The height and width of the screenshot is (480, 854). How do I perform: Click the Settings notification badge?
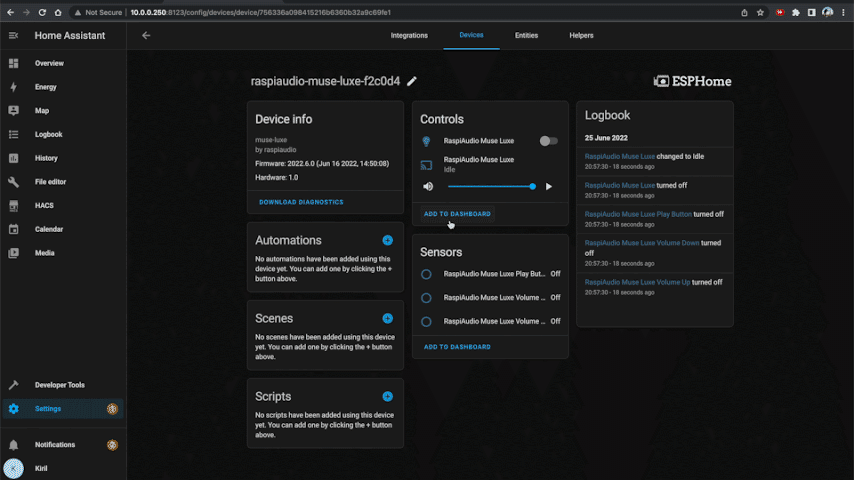point(112,409)
